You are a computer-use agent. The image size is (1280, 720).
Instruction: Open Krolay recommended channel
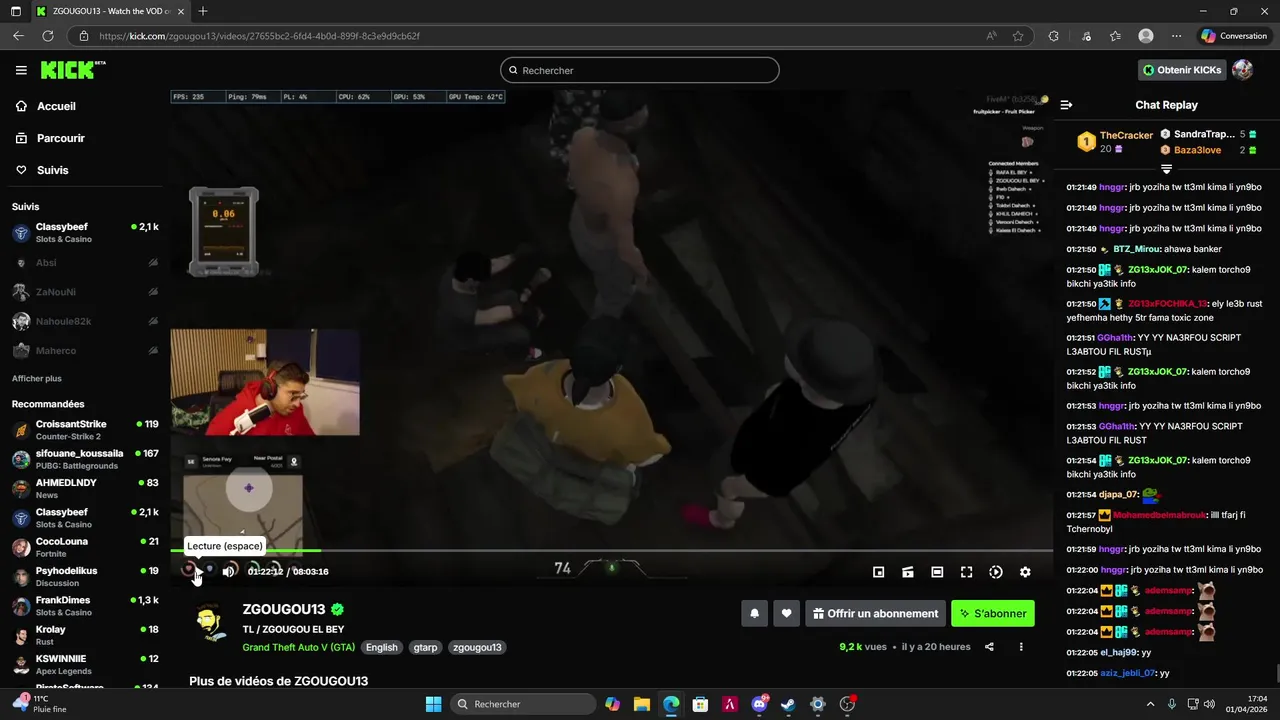85,635
